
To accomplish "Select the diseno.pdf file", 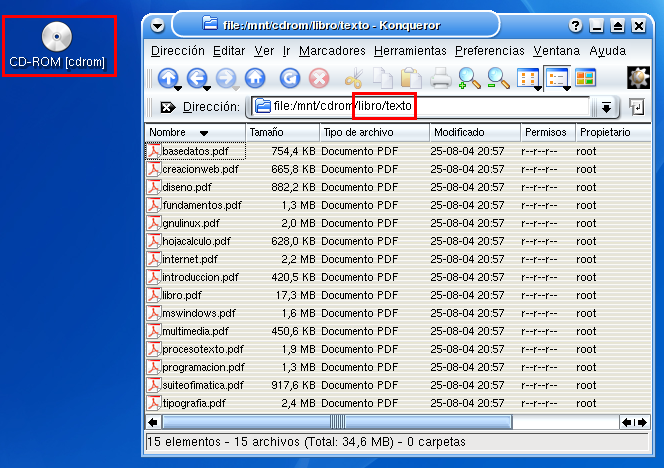I will [187, 187].
